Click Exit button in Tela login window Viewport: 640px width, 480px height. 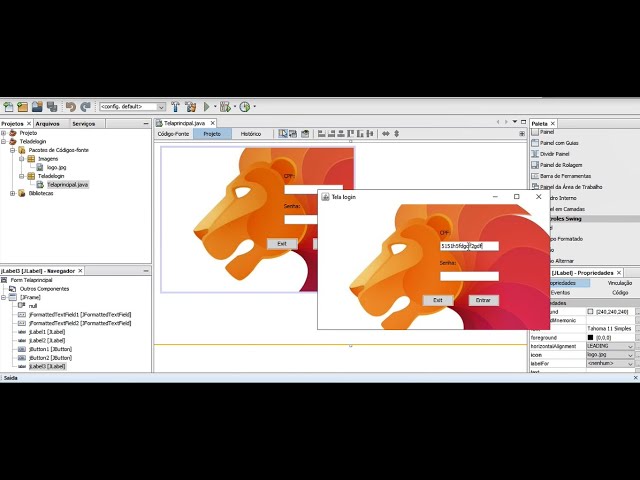[x=438, y=300]
